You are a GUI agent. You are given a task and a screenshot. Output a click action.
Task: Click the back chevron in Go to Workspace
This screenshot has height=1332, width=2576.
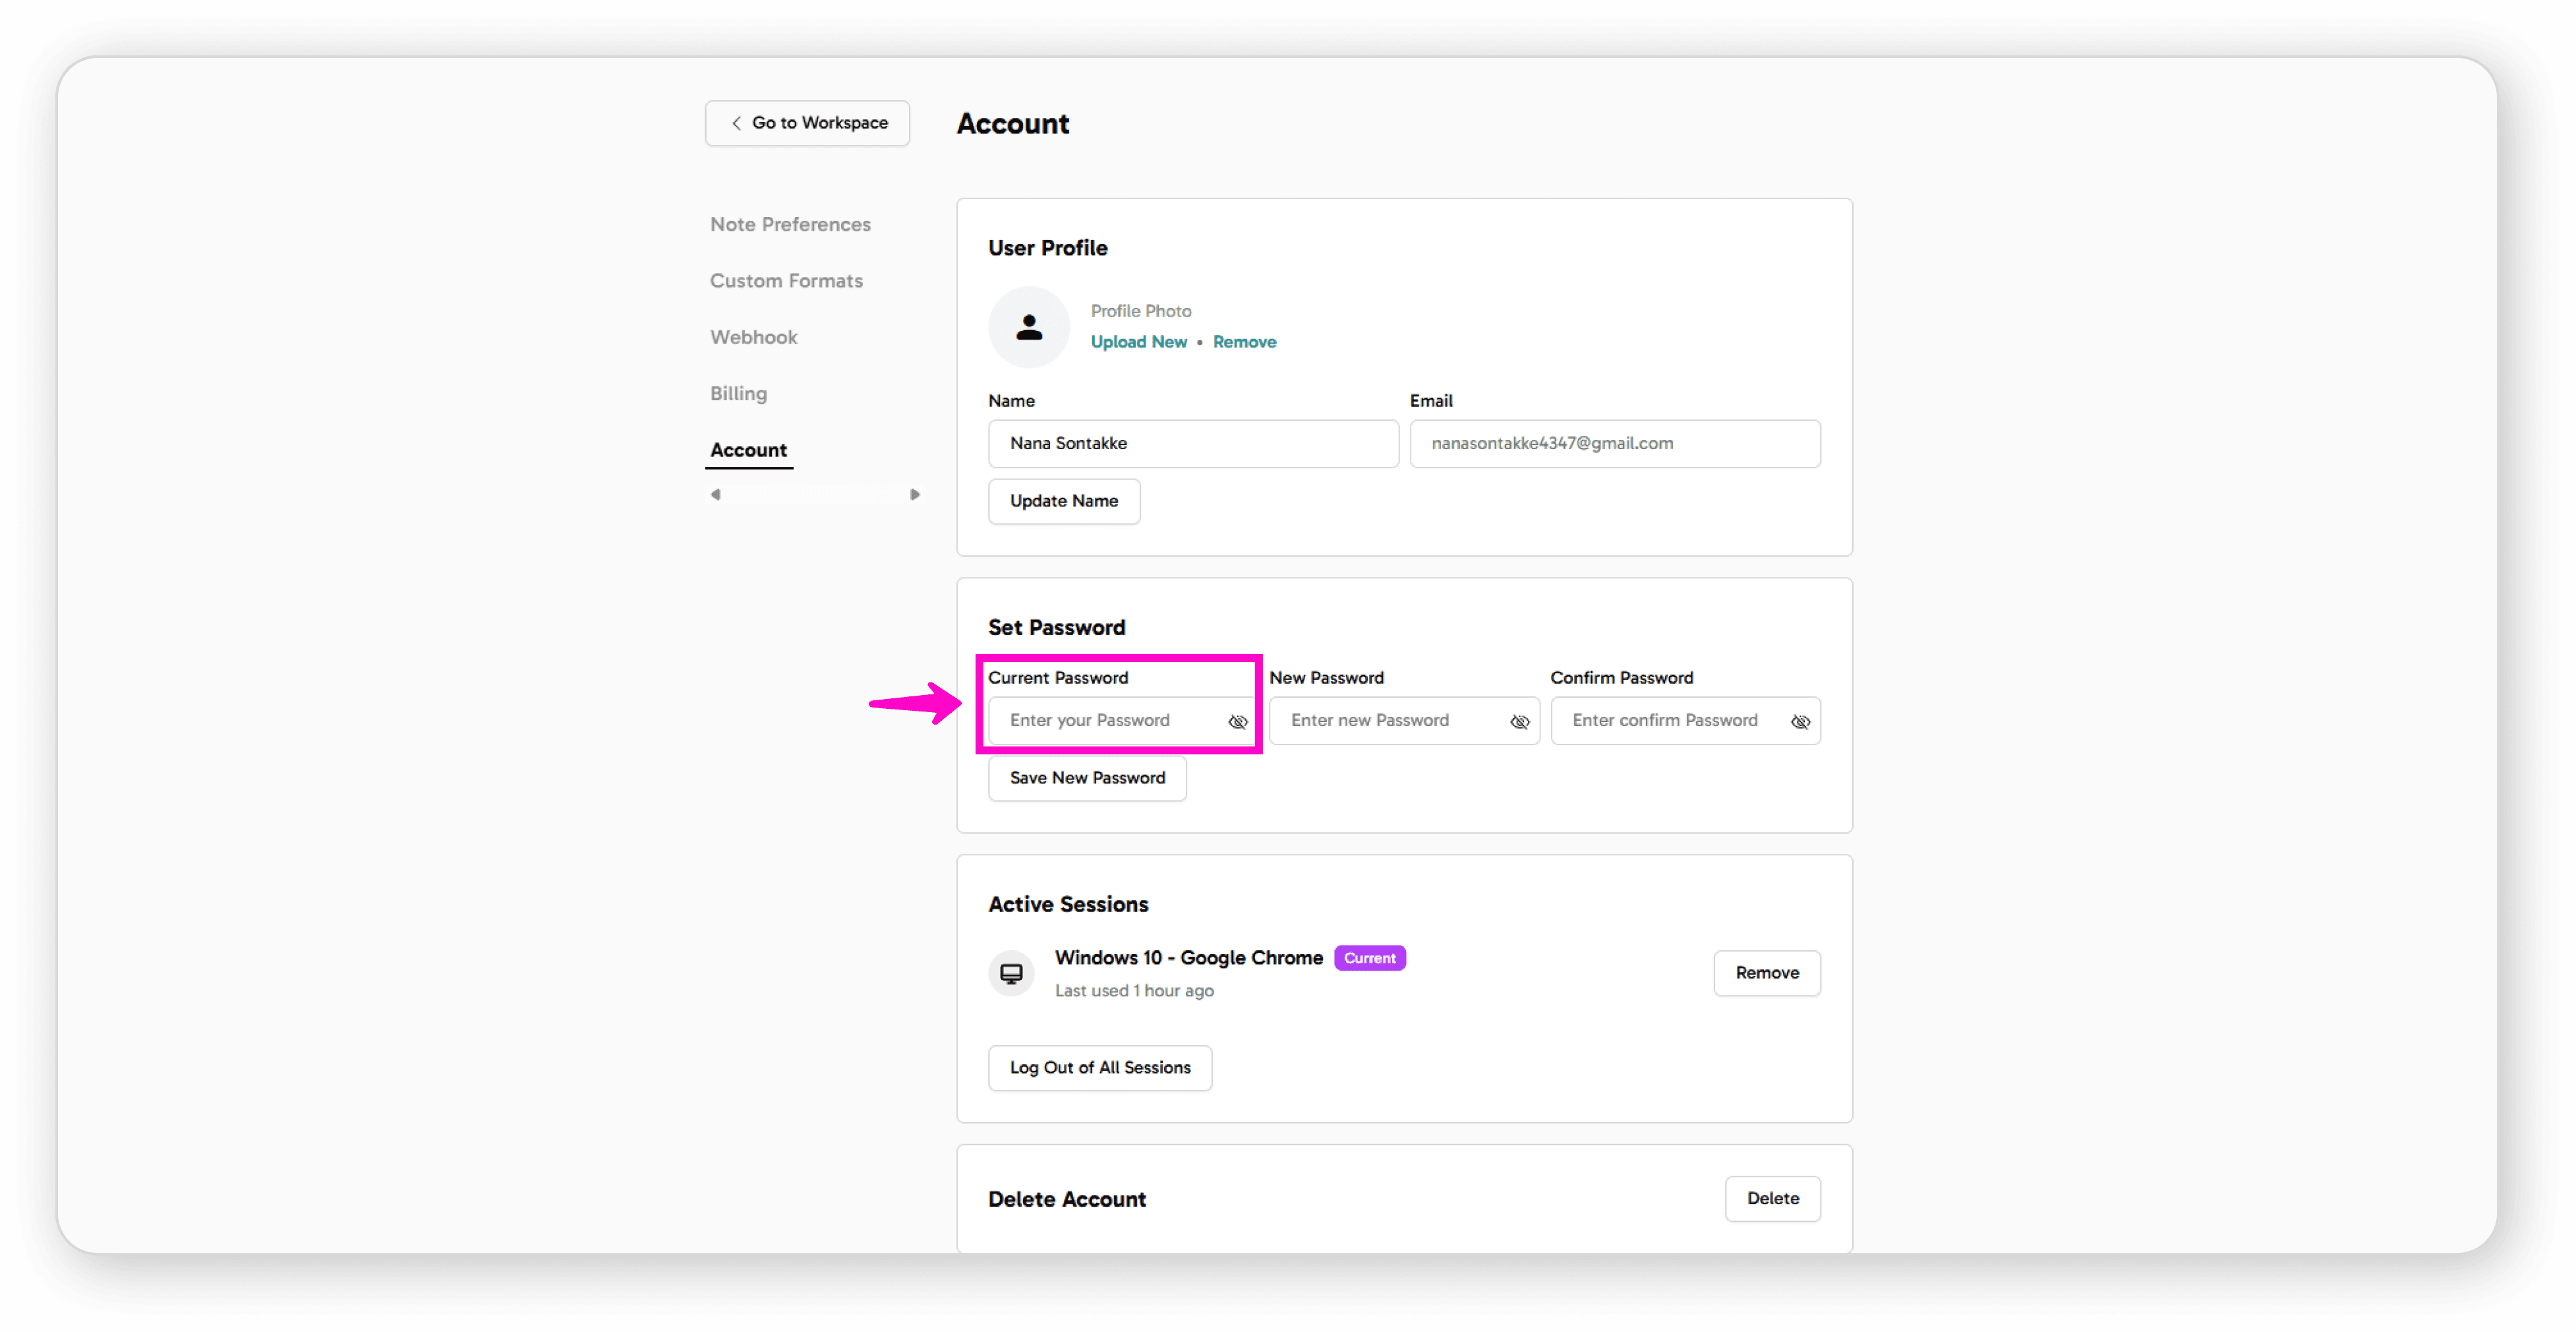pyautogui.click(x=736, y=123)
